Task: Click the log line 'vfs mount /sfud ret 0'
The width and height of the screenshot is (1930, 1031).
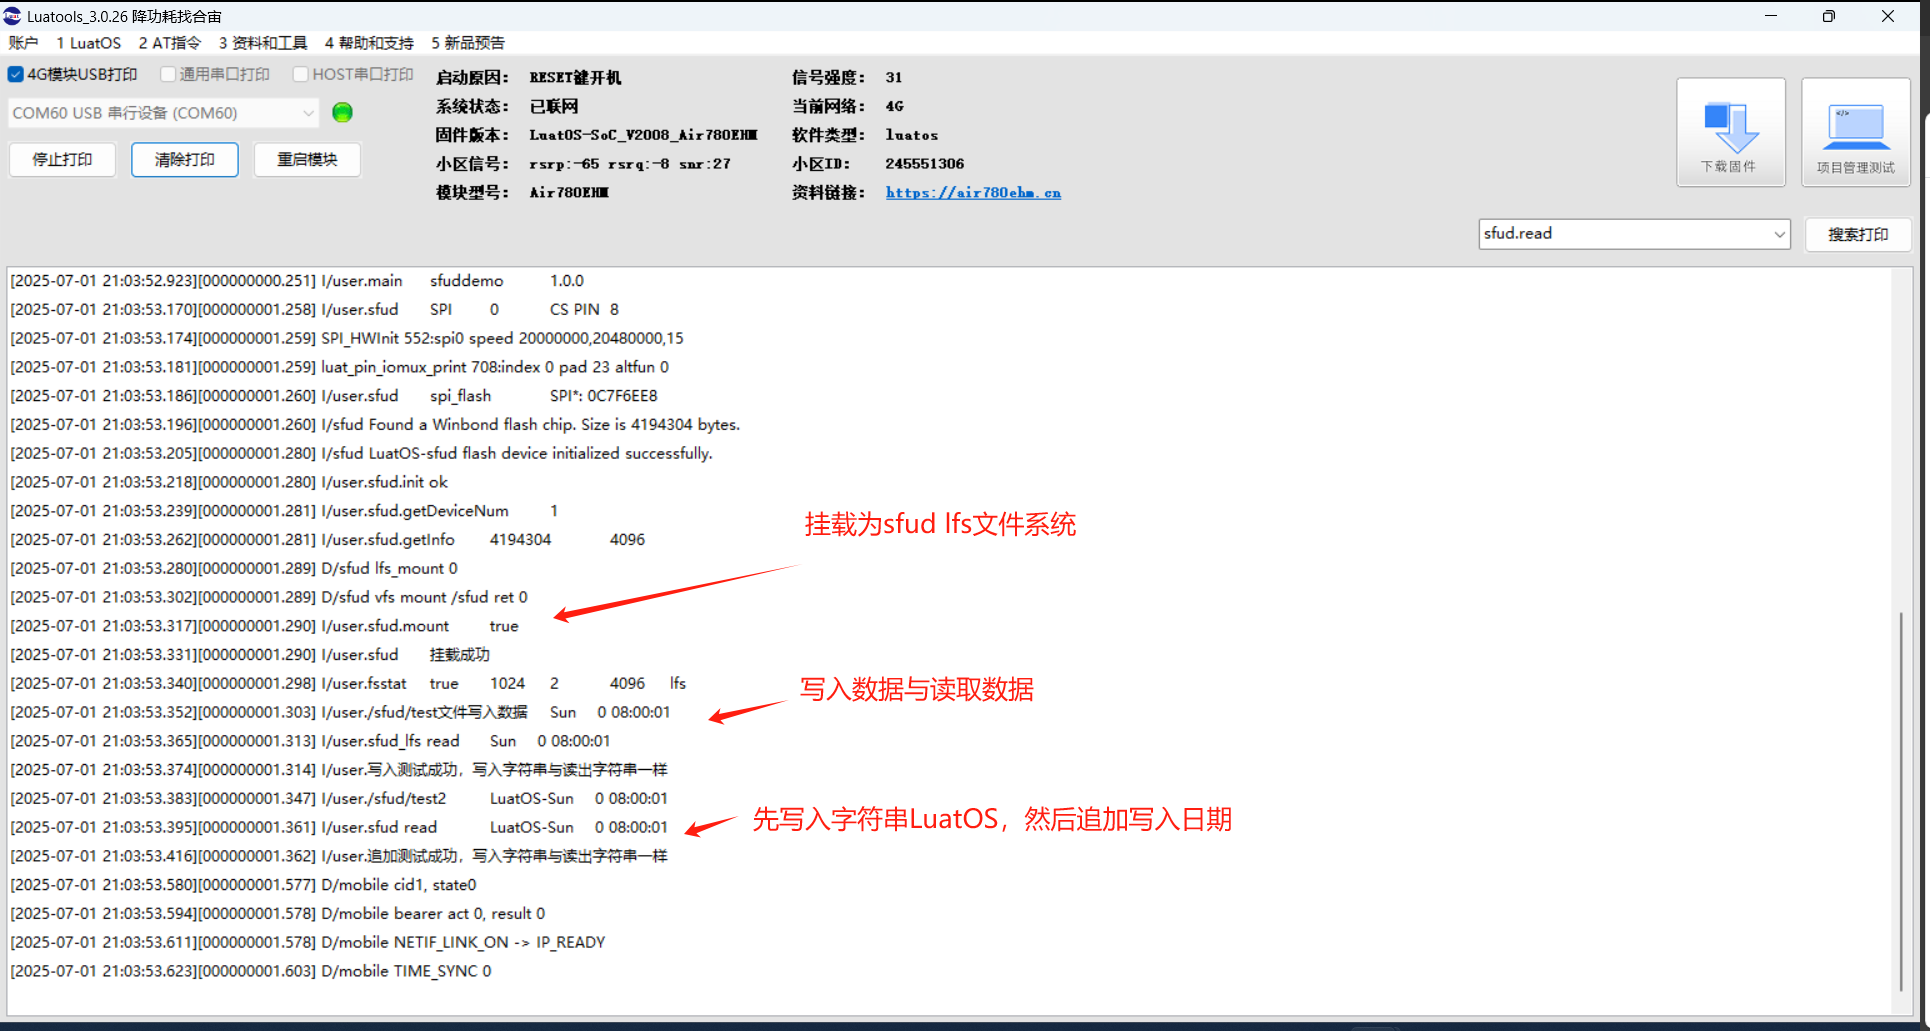Action: [269, 597]
